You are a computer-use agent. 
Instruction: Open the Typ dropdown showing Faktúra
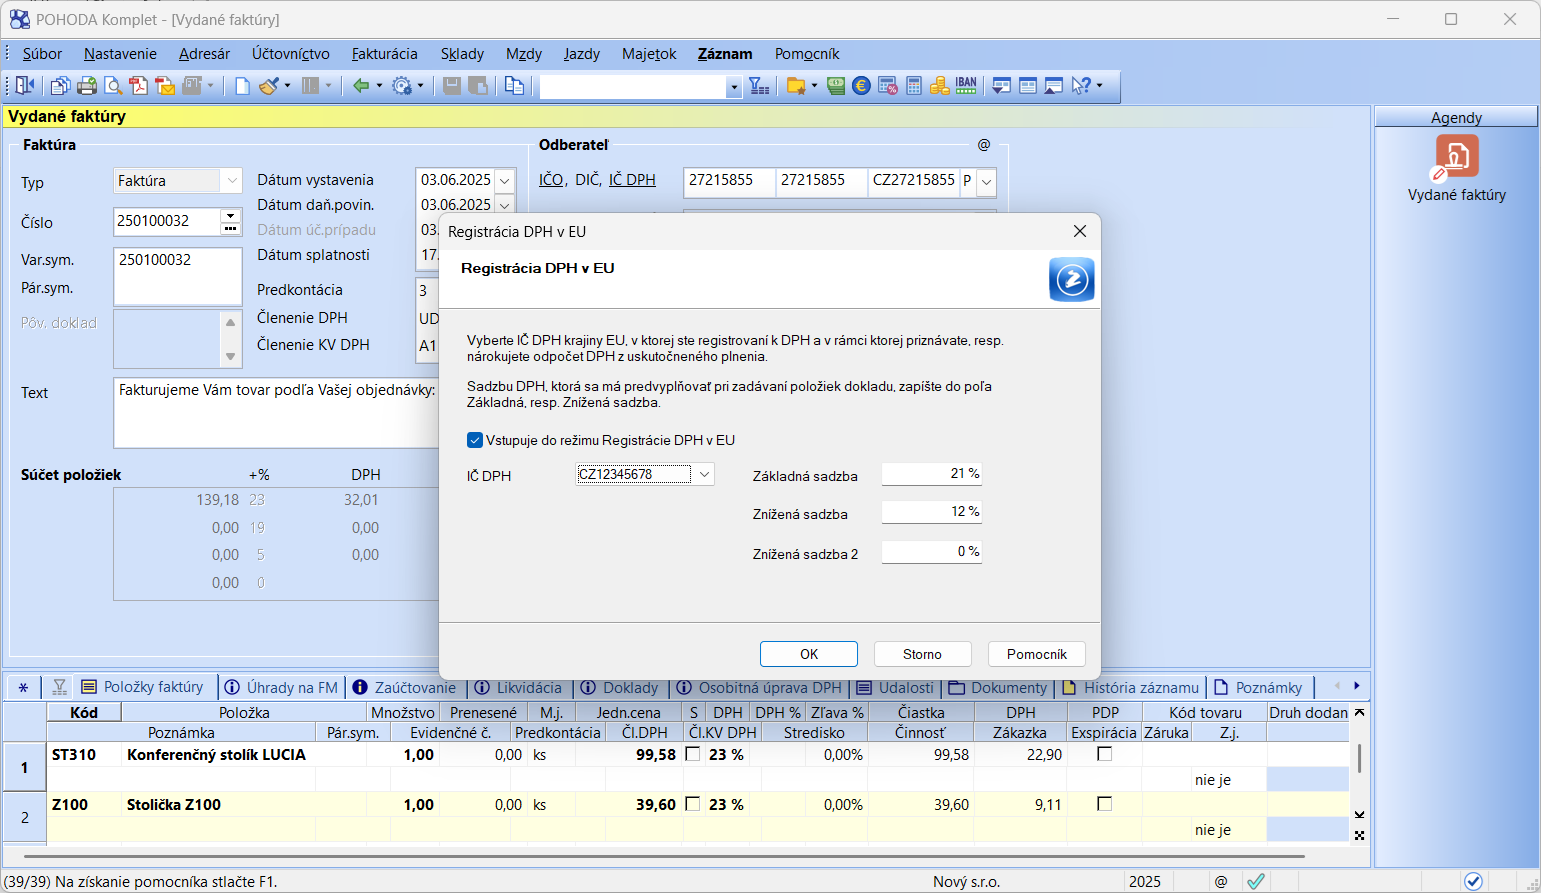click(232, 181)
